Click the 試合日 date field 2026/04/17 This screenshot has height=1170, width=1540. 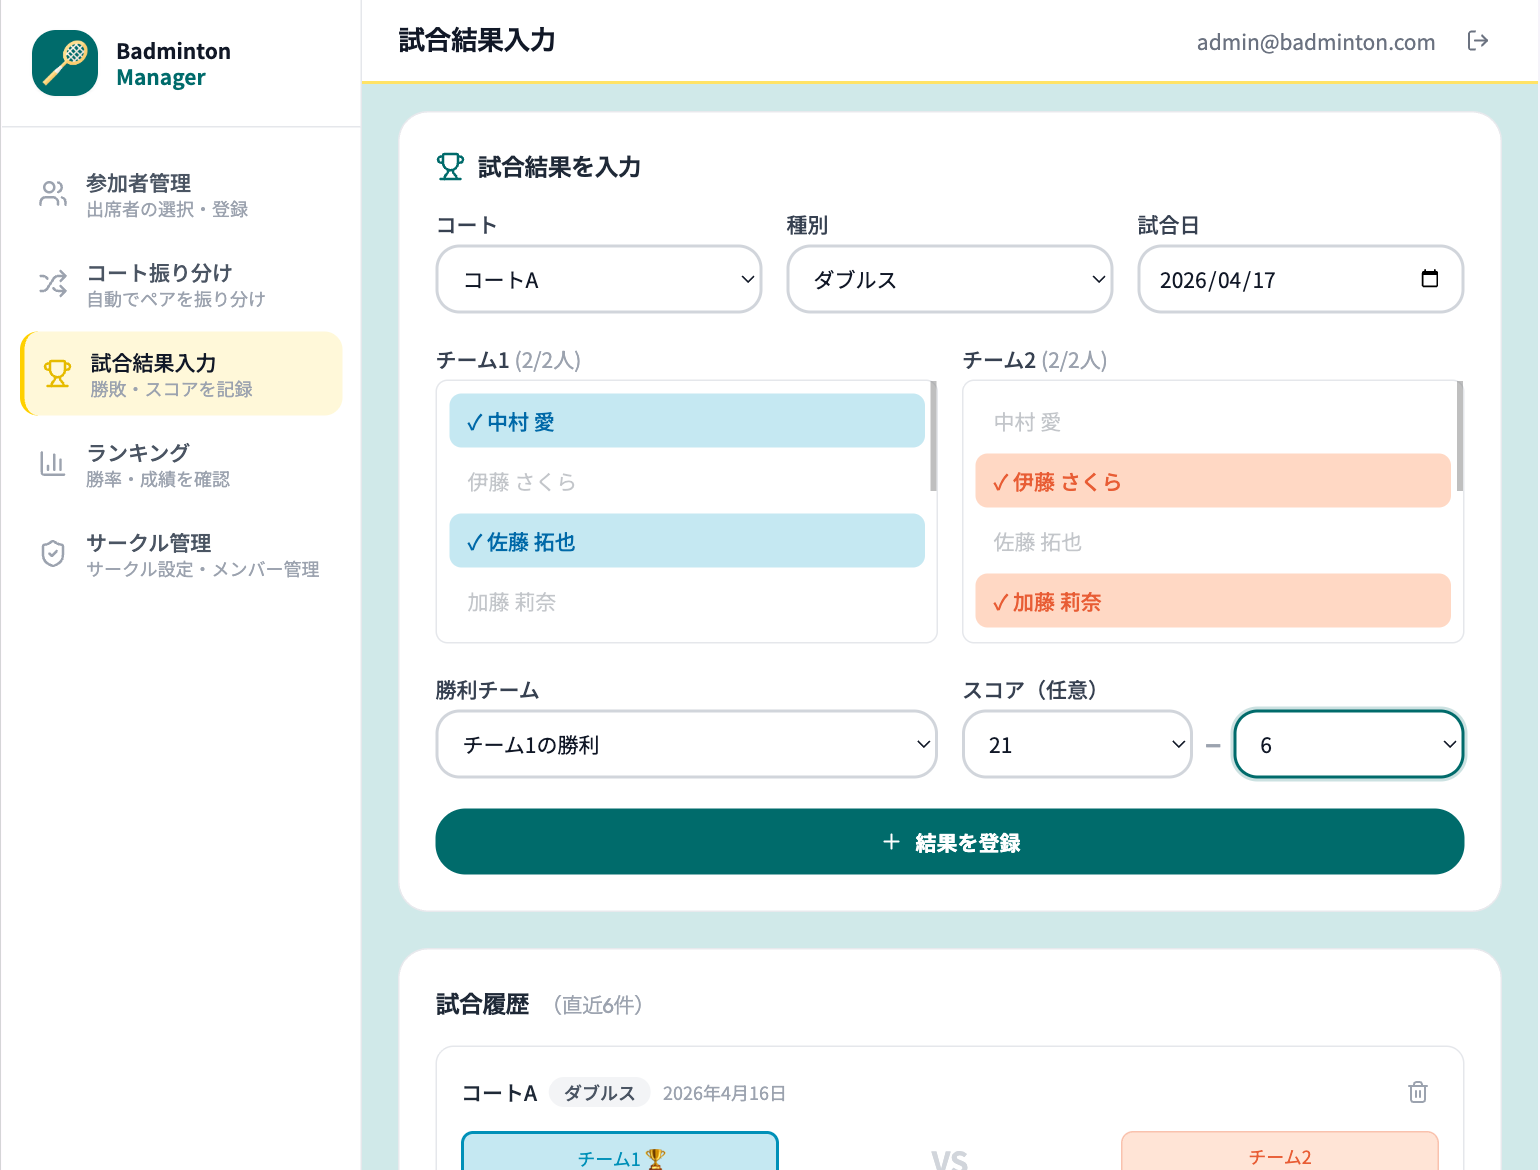pyautogui.click(x=1301, y=279)
